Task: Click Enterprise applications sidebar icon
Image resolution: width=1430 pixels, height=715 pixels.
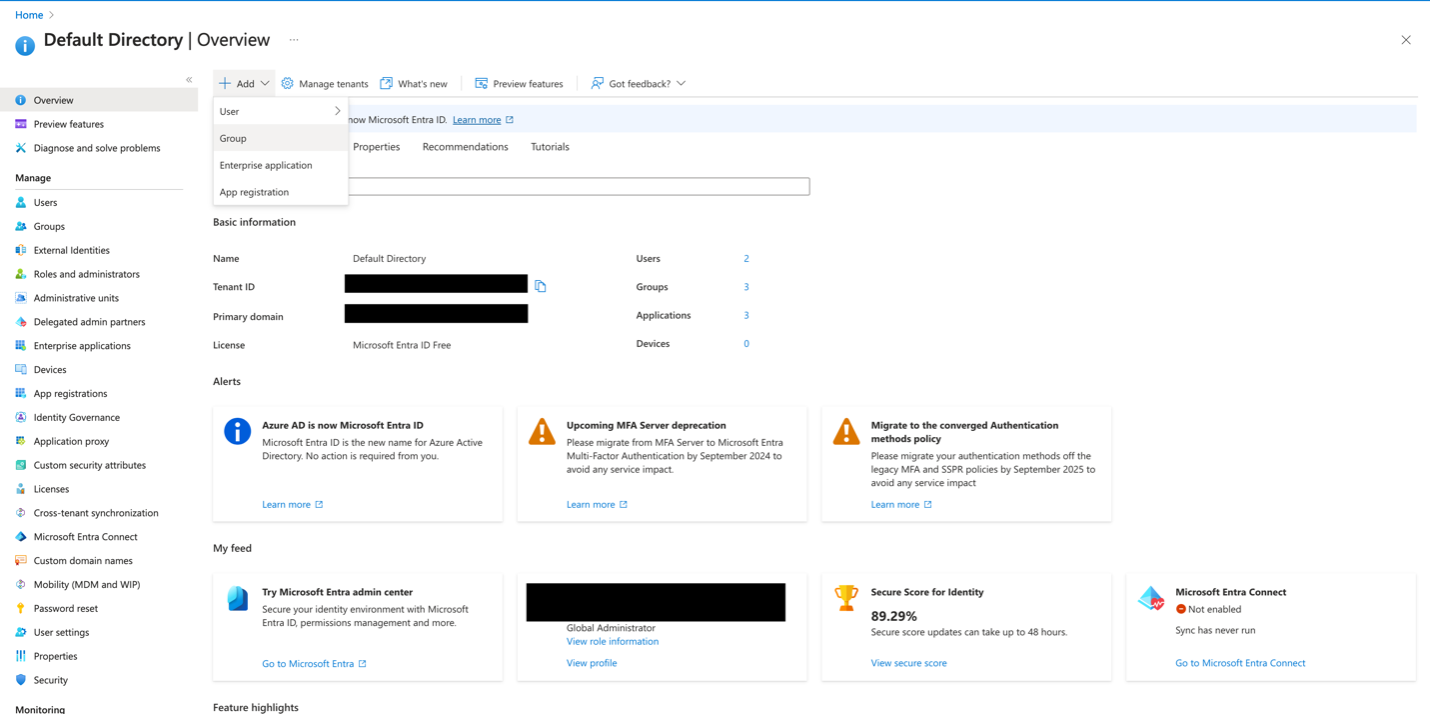Action: [x=21, y=346]
